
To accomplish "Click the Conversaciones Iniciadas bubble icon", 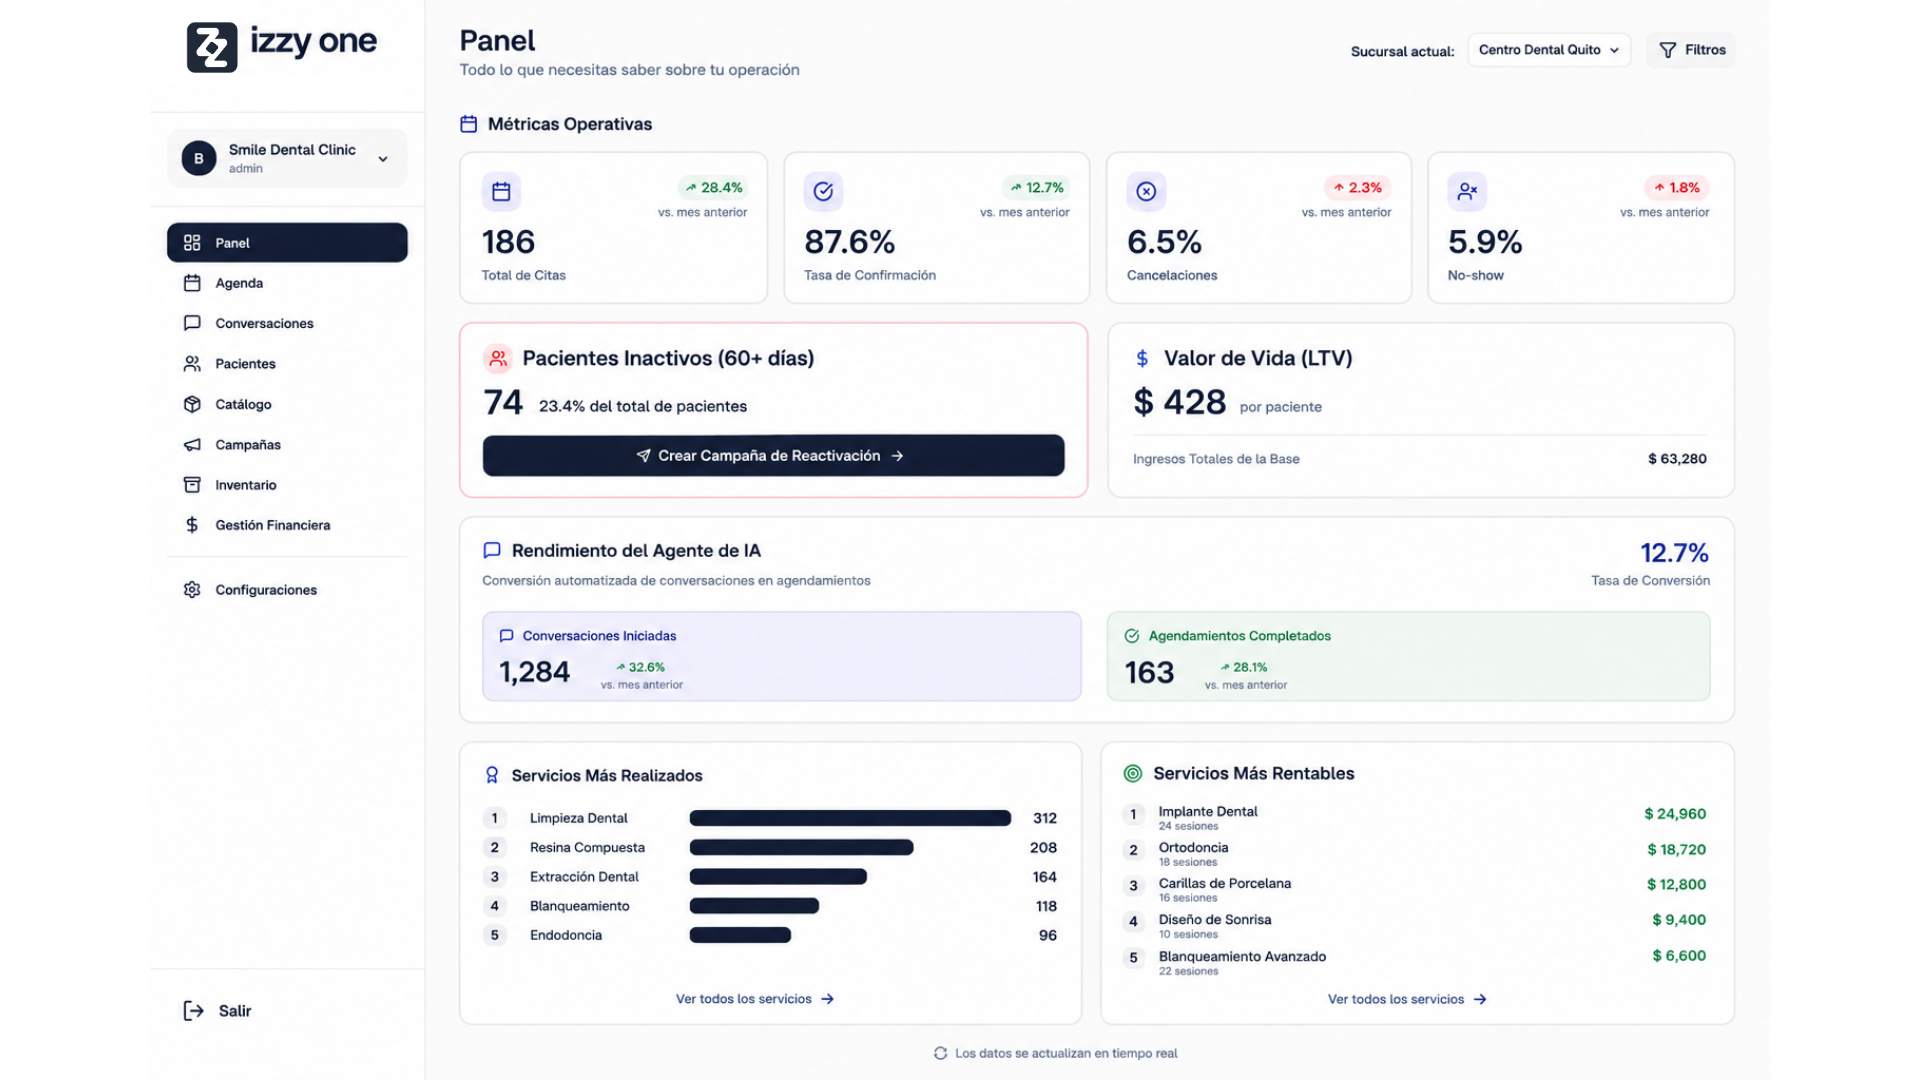I will [x=506, y=636].
